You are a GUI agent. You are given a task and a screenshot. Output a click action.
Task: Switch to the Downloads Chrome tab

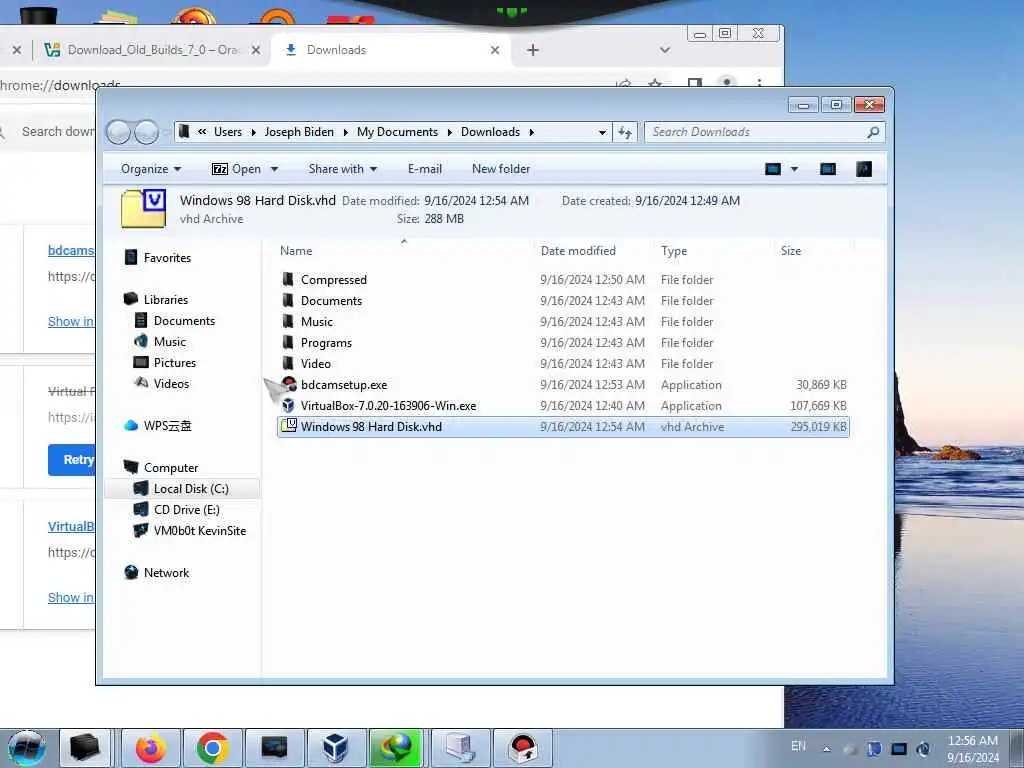(390, 50)
